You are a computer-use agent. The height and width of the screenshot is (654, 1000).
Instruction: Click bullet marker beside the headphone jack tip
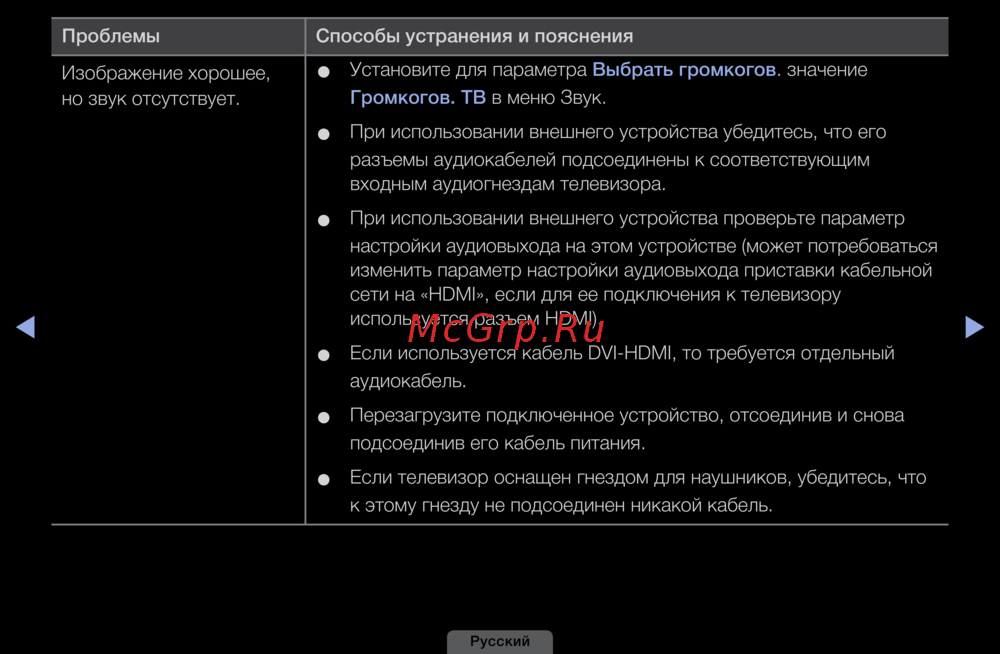(x=324, y=480)
